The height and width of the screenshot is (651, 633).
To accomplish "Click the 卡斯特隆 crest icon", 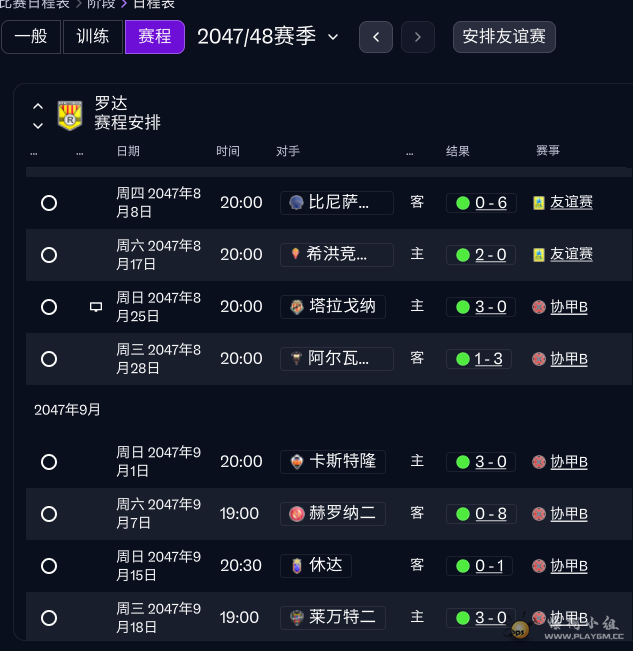I will pos(297,462).
